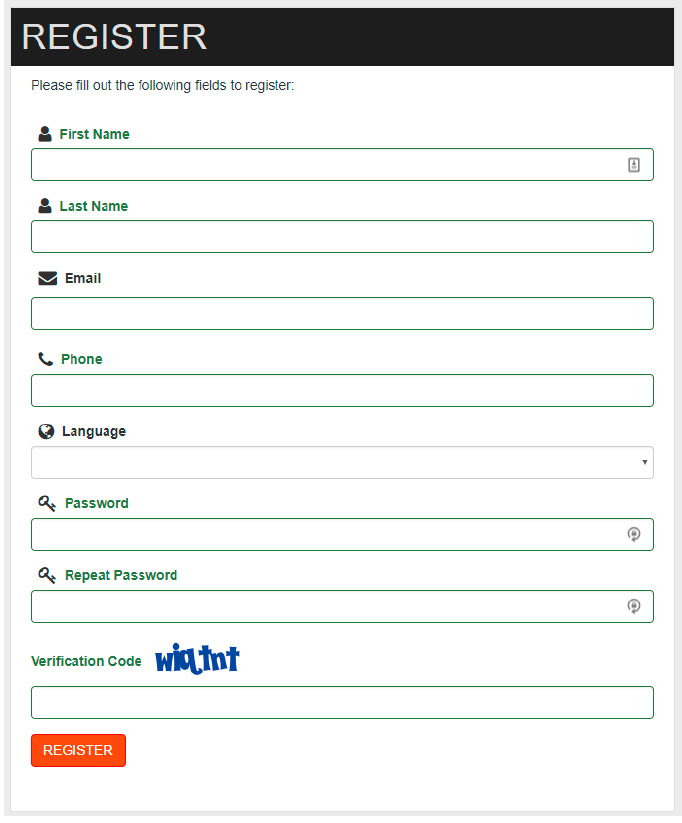Focus the Last Name input field
This screenshot has width=682, height=823.
(x=342, y=237)
